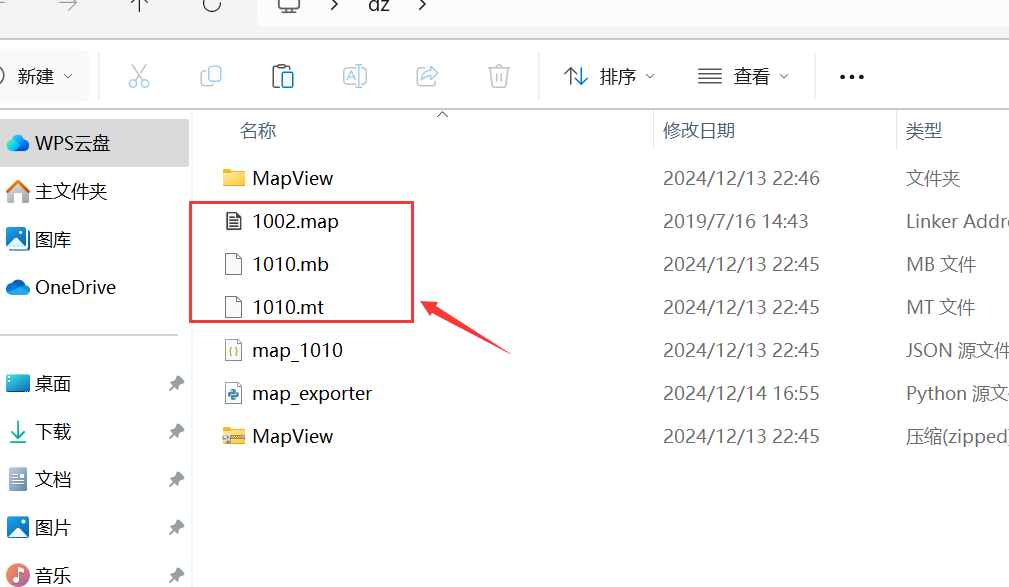Click the 文件夹 type cell
The height and width of the screenshot is (587, 1009).
(933, 178)
